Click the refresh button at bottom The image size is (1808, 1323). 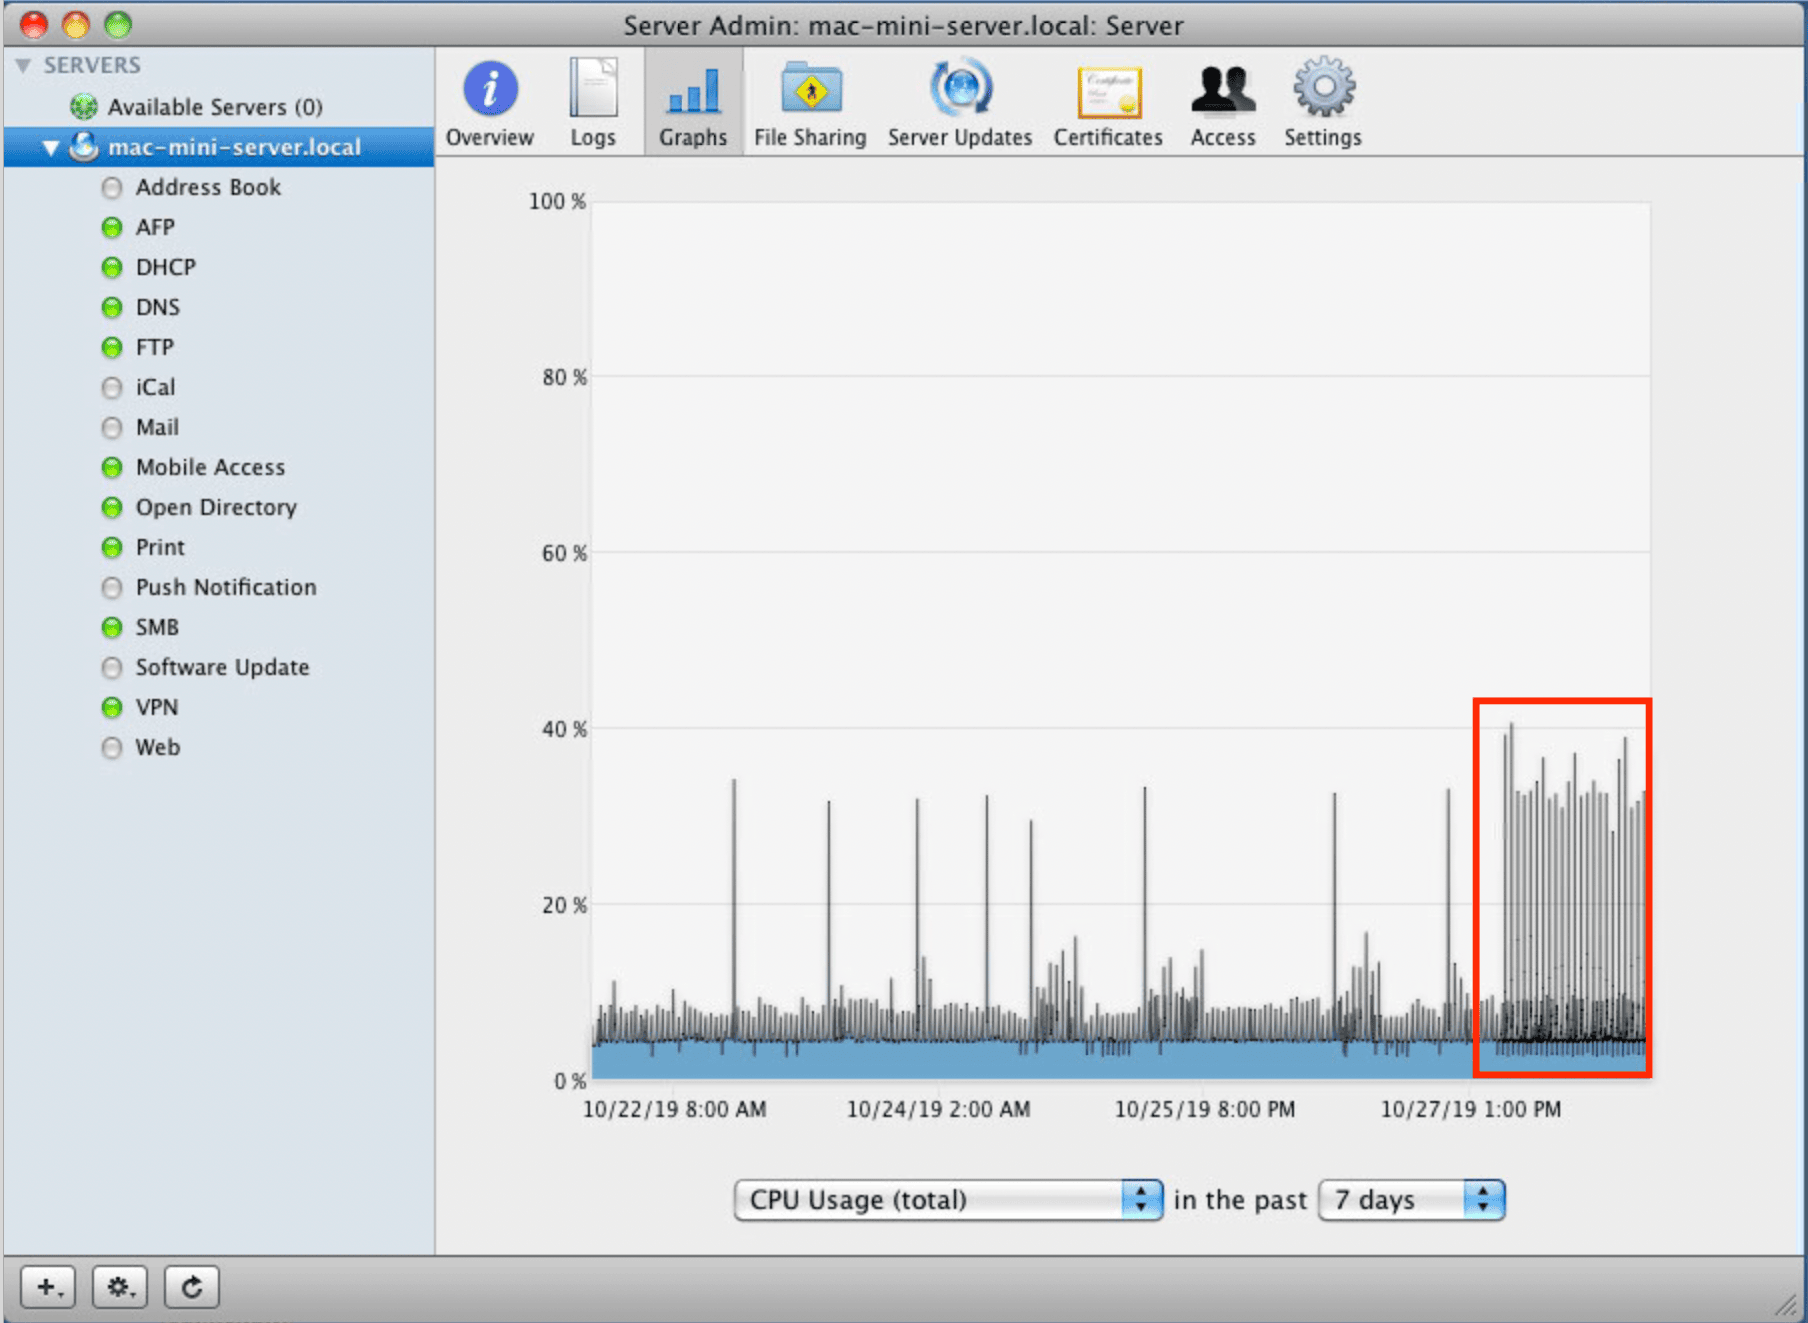(x=192, y=1287)
